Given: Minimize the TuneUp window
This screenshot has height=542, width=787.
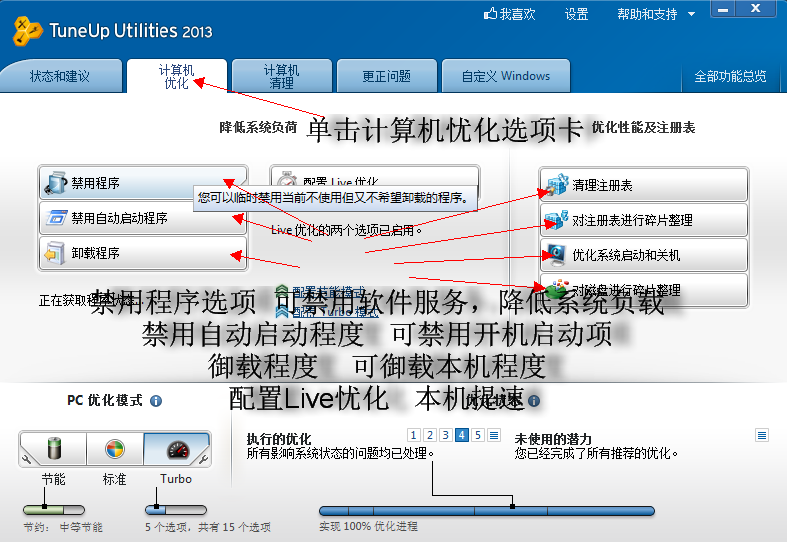Looking at the screenshot, I should pos(723,9).
